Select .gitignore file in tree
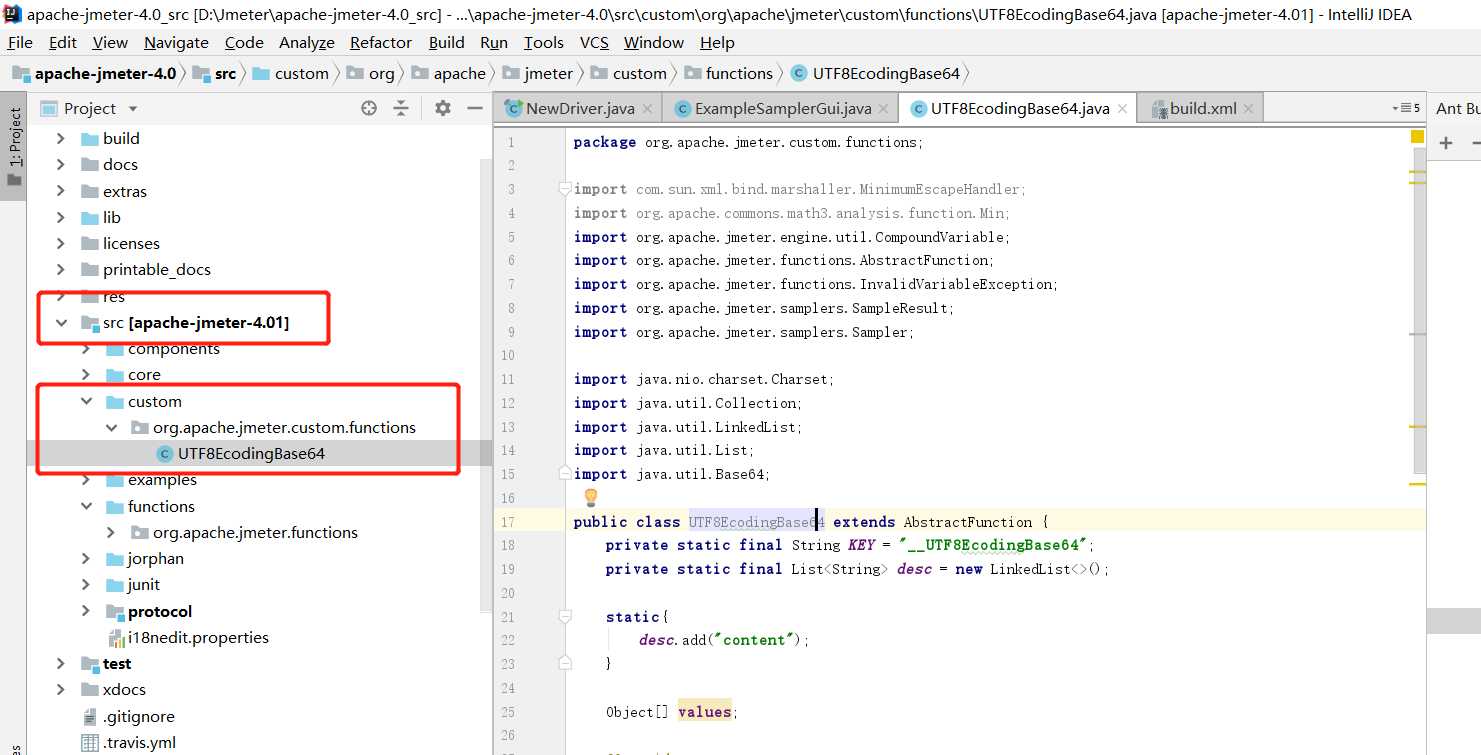The height and width of the screenshot is (755, 1481). [139, 716]
